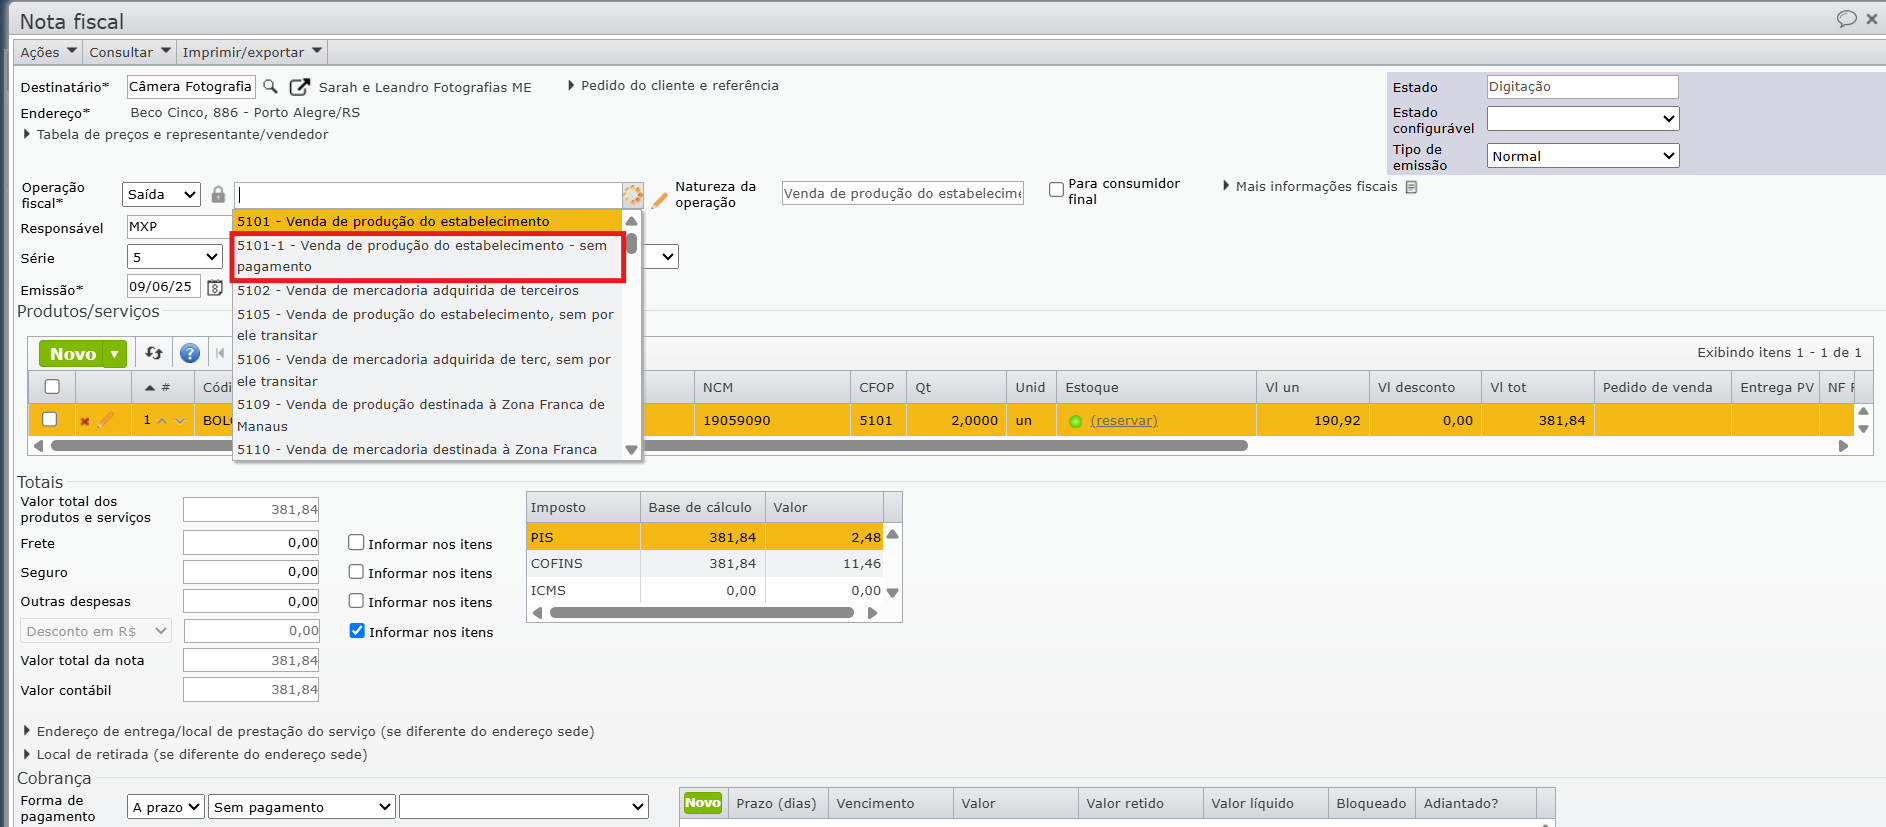Open the Tipo de emissão dropdown
This screenshot has width=1886, height=827.
(1583, 156)
